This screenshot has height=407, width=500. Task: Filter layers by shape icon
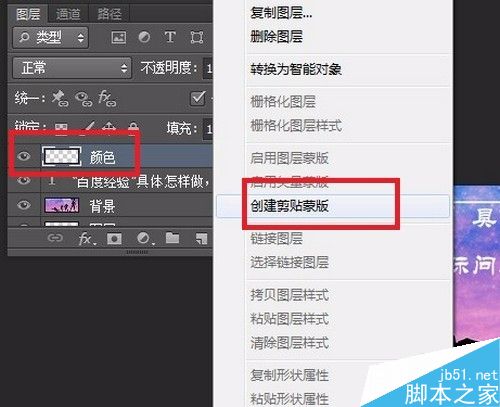click(x=197, y=37)
